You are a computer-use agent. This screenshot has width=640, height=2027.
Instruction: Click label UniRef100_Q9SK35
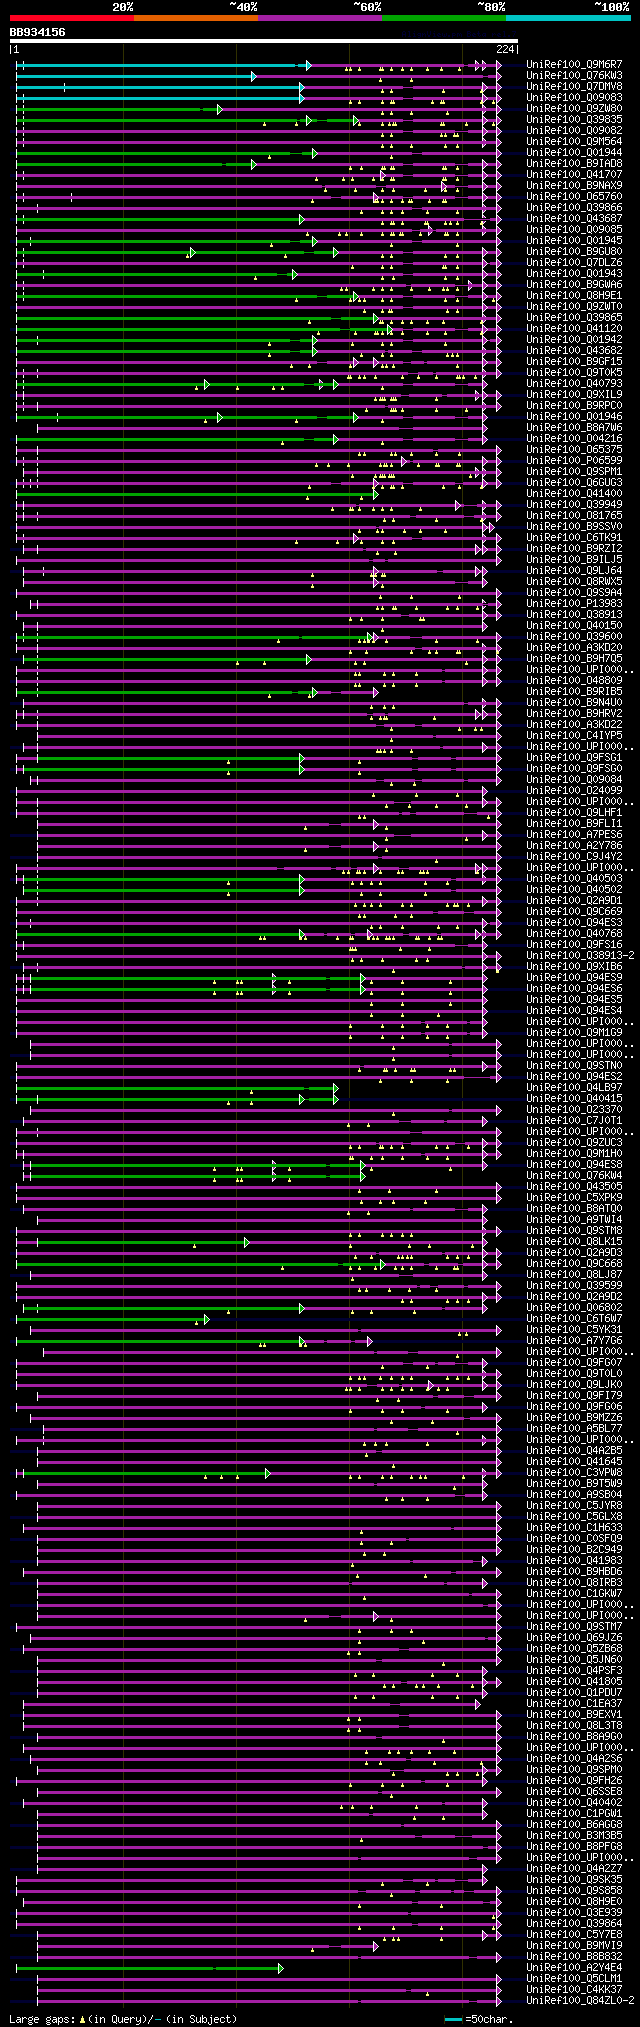click(x=574, y=1879)
